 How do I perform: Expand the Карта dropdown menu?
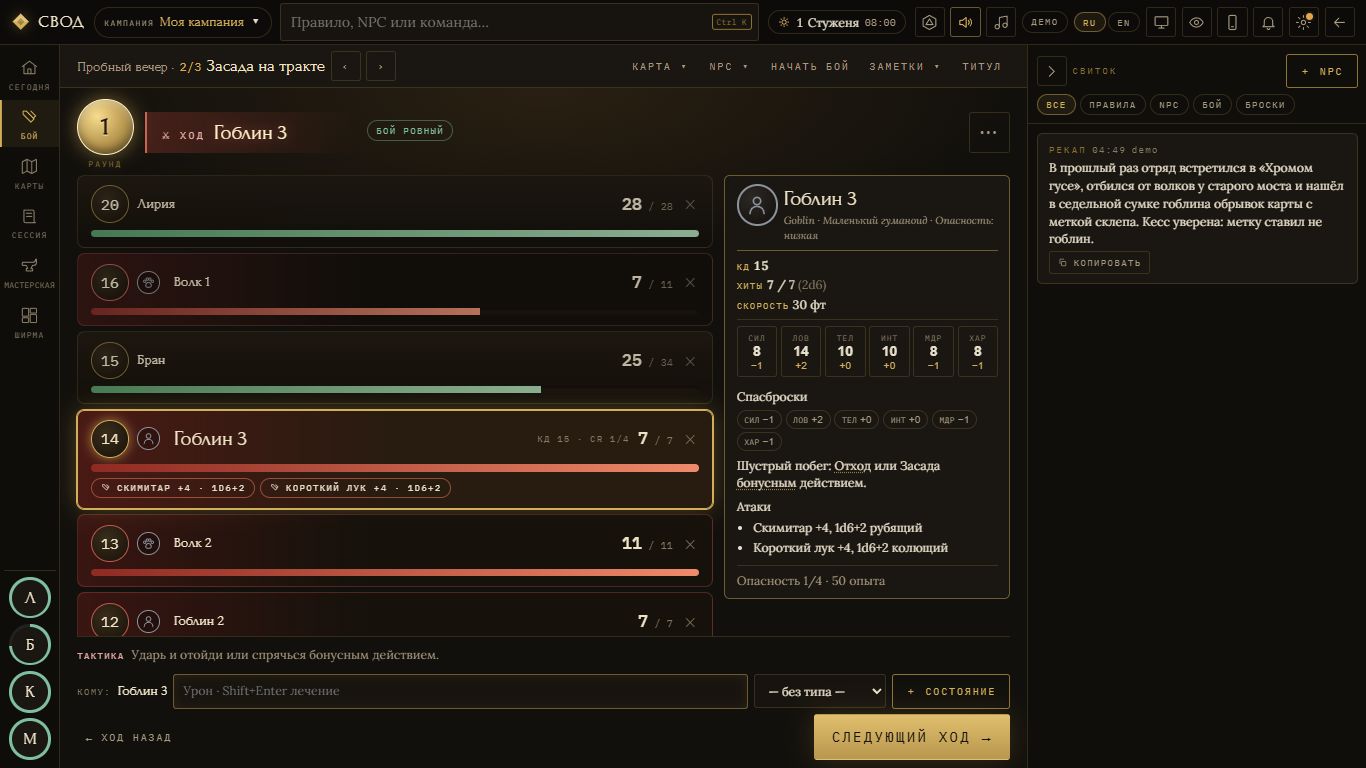tap(660, 66)
